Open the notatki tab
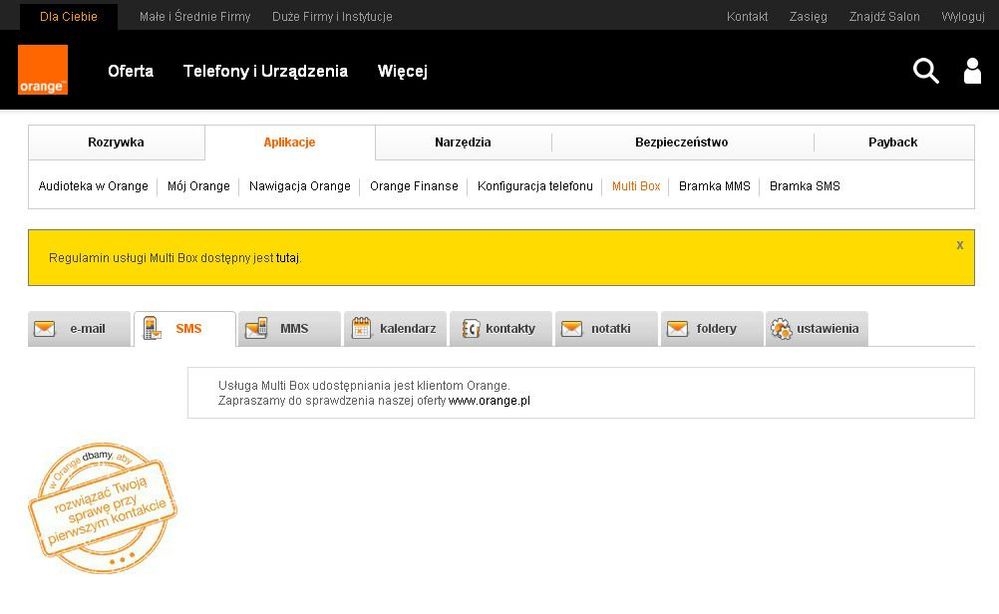 (x=607, y=329)
